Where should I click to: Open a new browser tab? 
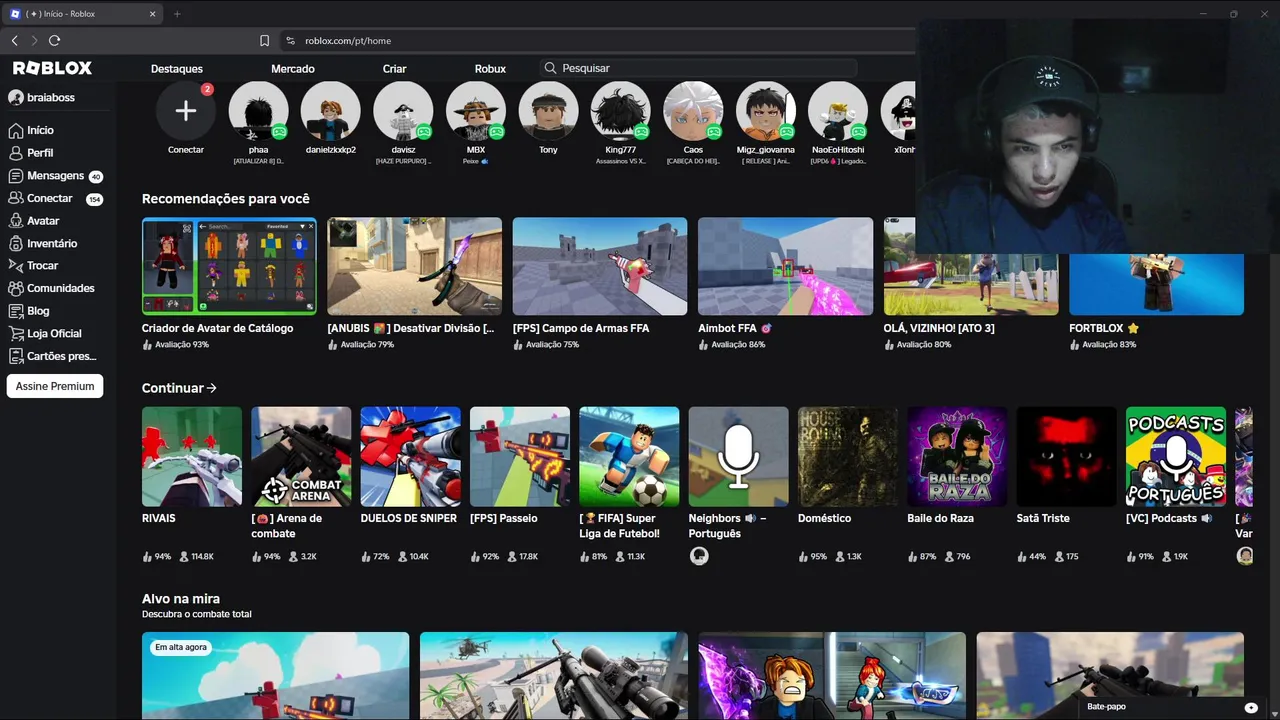[x=177, y=14]
